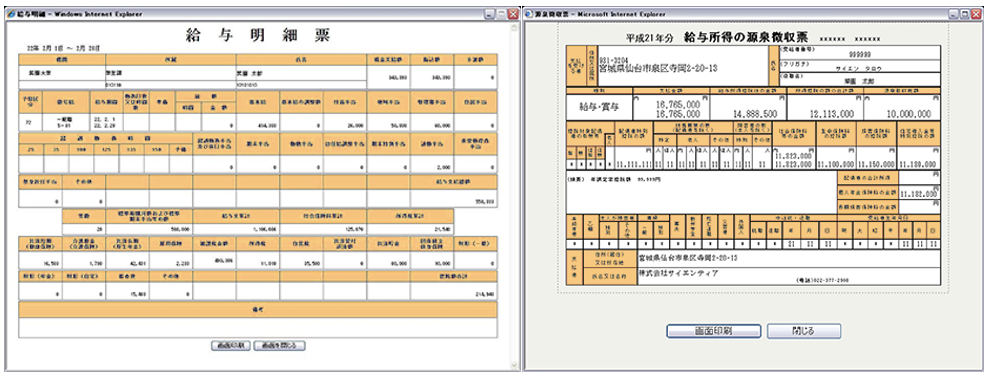Maximize the 源泉徴収票 window
The image size is (988, 380).
[x=966, y=14]
